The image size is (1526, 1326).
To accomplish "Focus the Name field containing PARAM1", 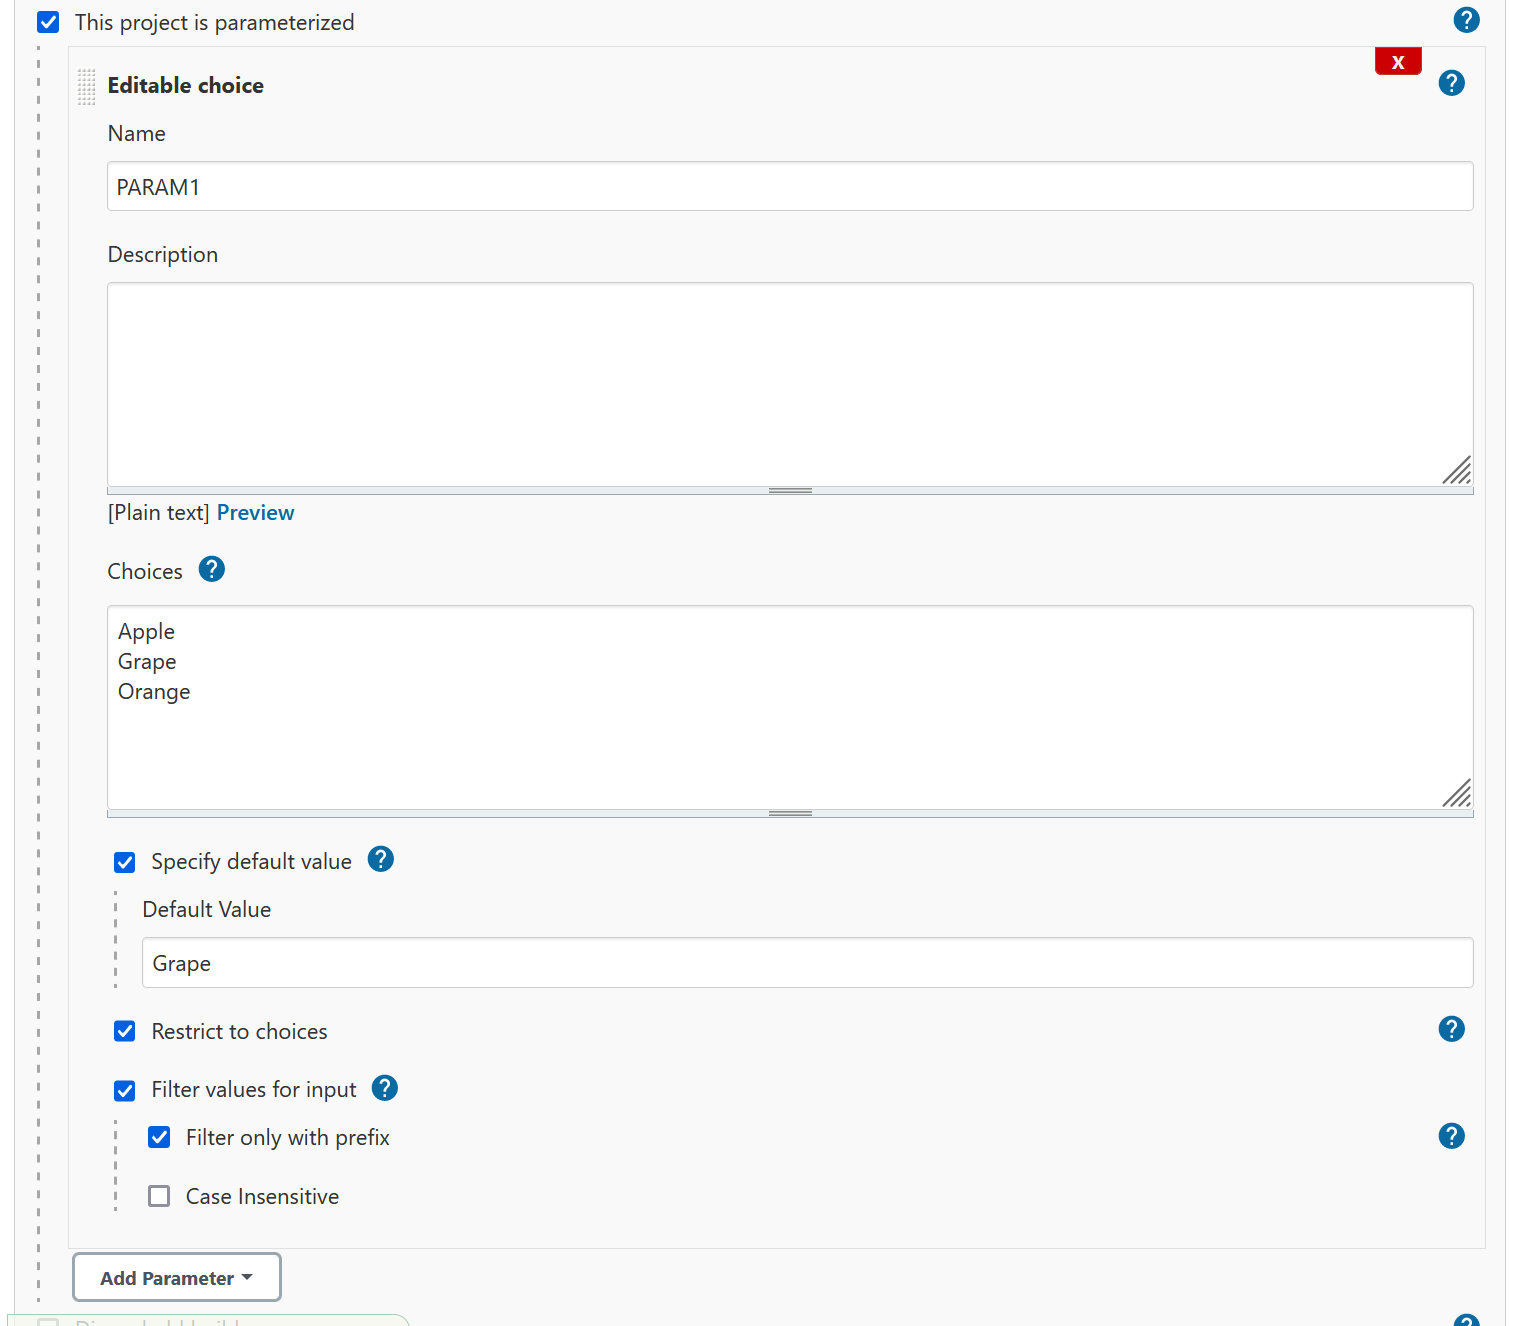I will (x=790, y=186).
